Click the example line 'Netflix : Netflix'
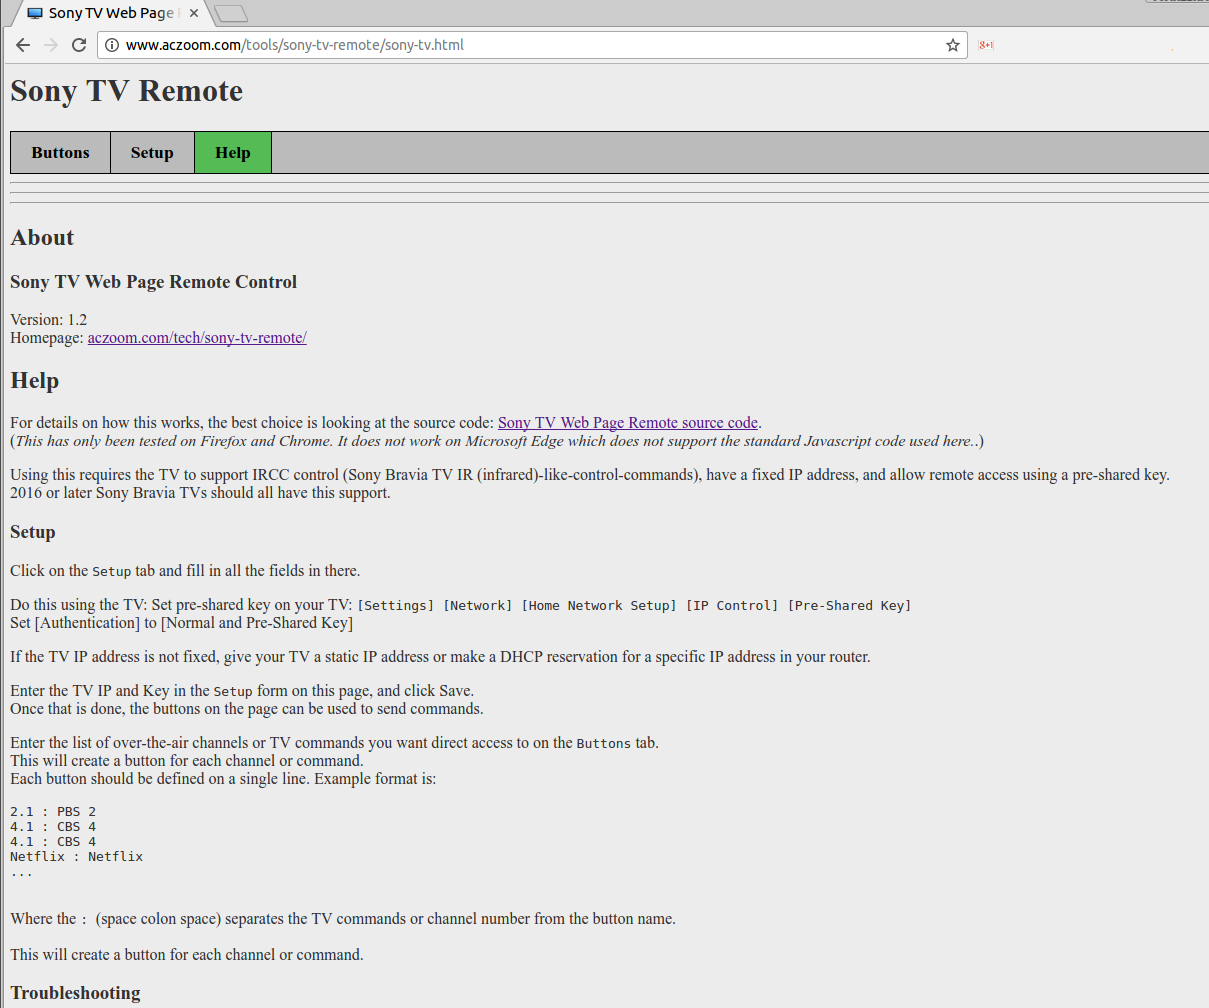 click(77, 856)
